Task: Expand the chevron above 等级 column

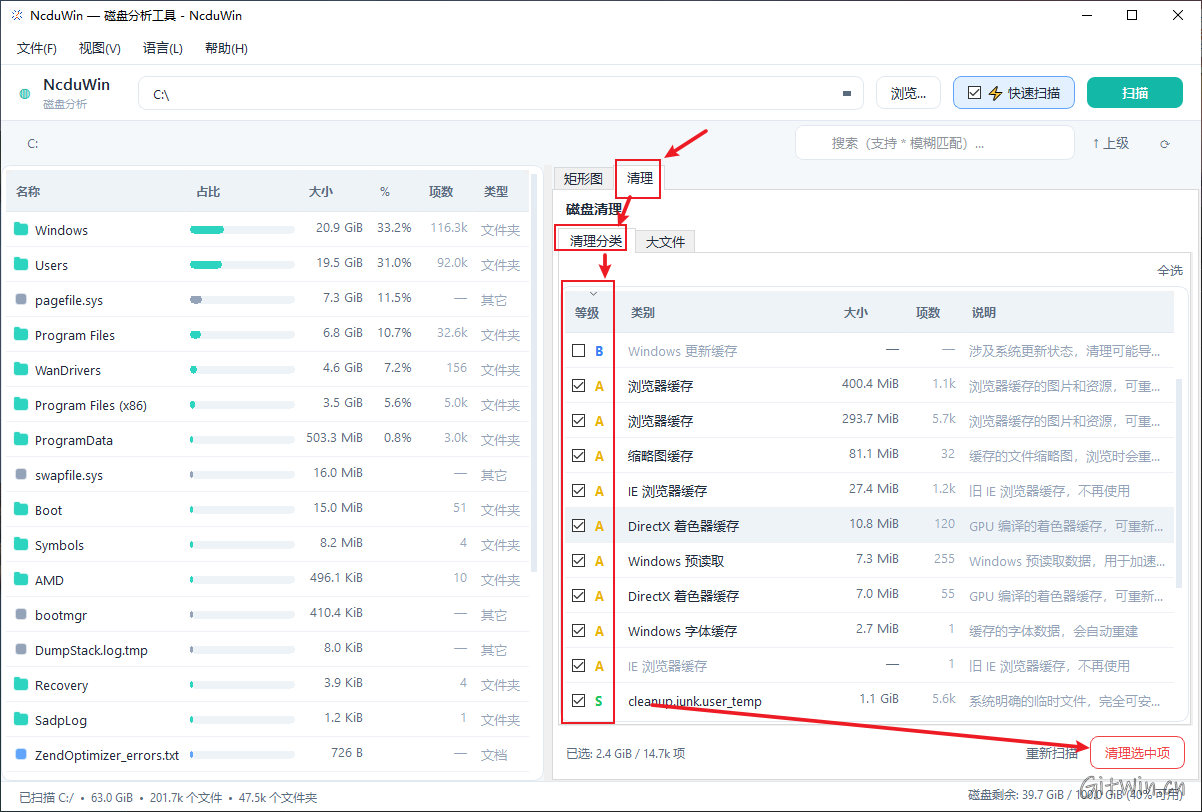Action: click(x=593, y=293)
